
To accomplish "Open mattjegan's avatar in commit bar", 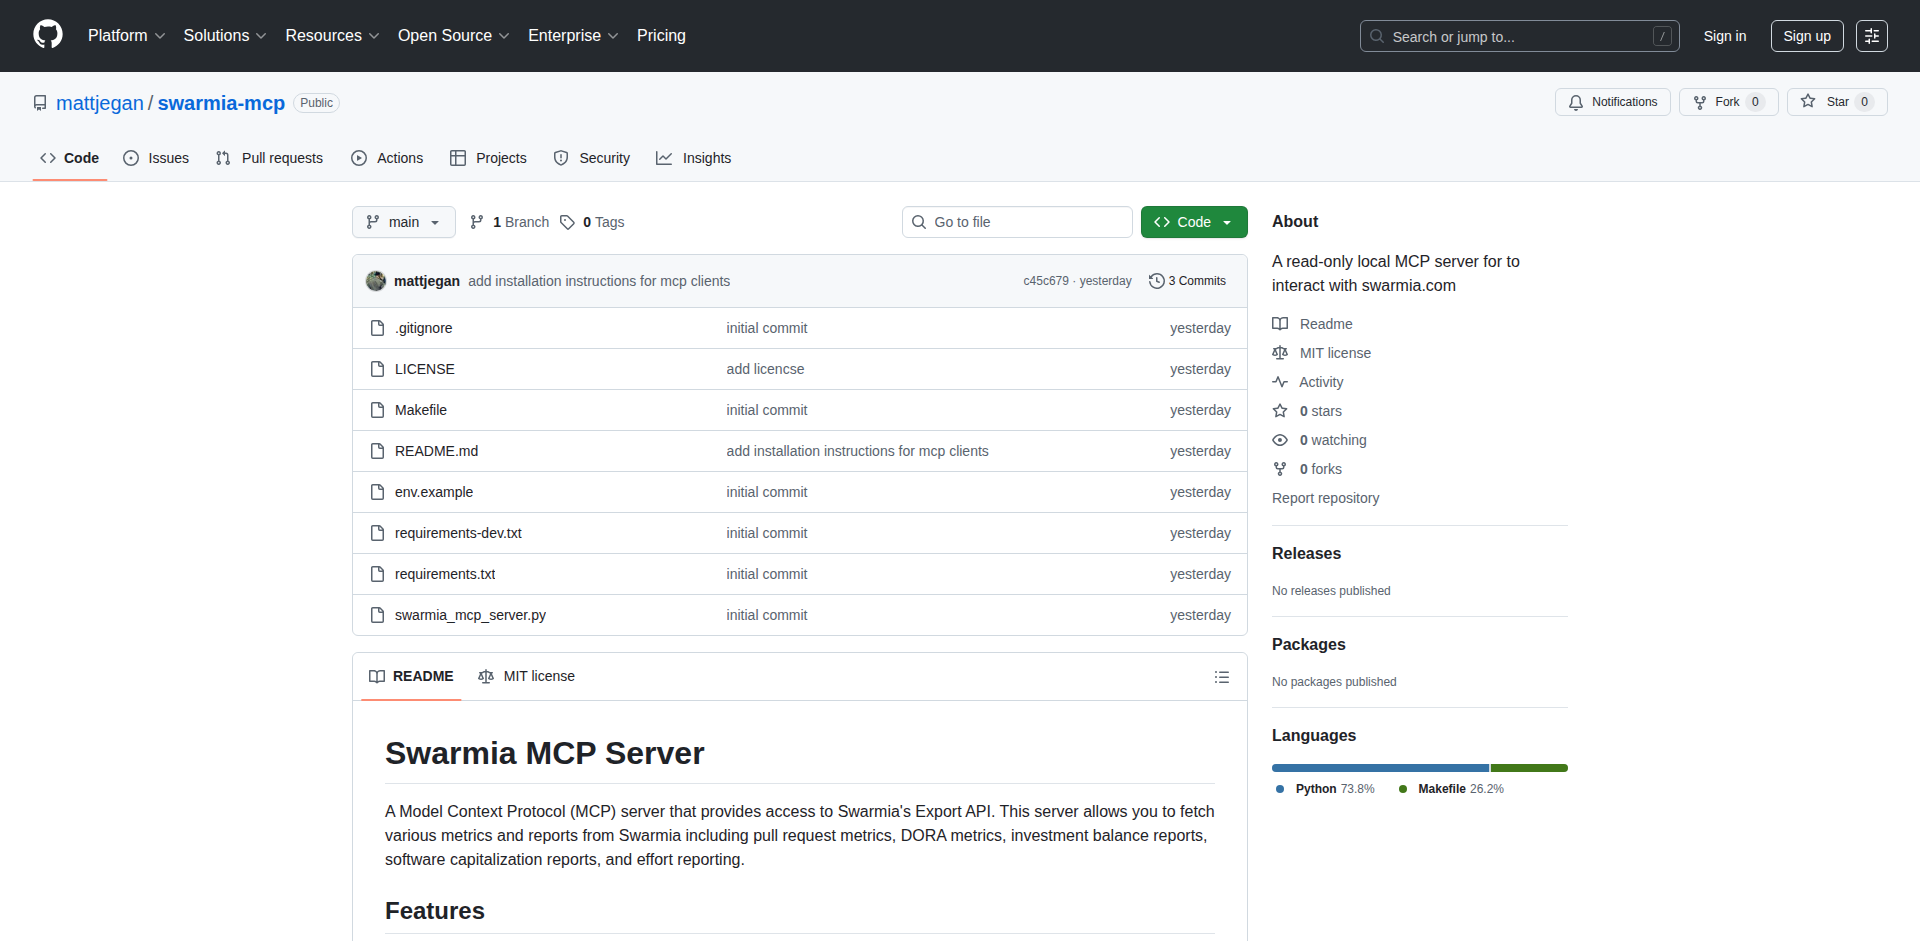I will (376, 281).
